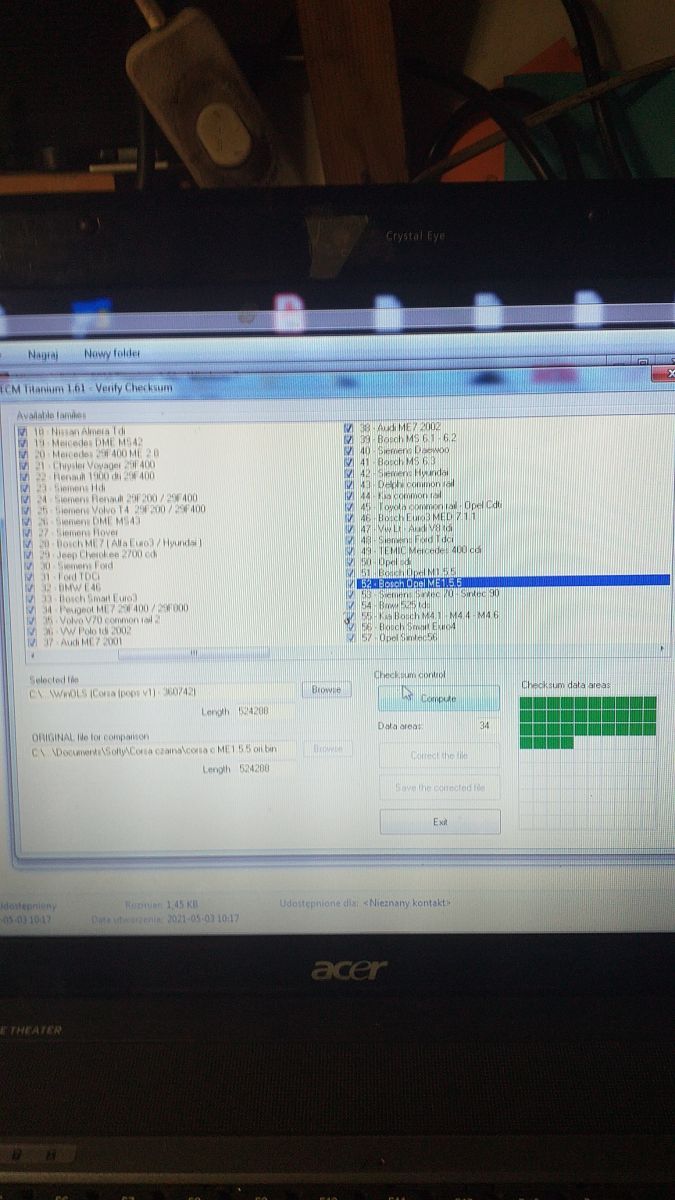
Task: Select '39 - Bosch MS 6.1 - 6.2' row
Action: coord(408,438)
